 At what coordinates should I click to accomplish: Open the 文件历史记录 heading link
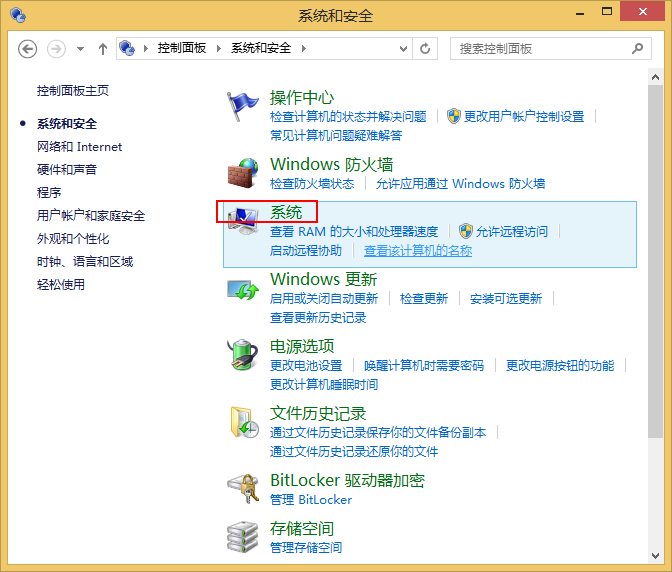[318, 413]
